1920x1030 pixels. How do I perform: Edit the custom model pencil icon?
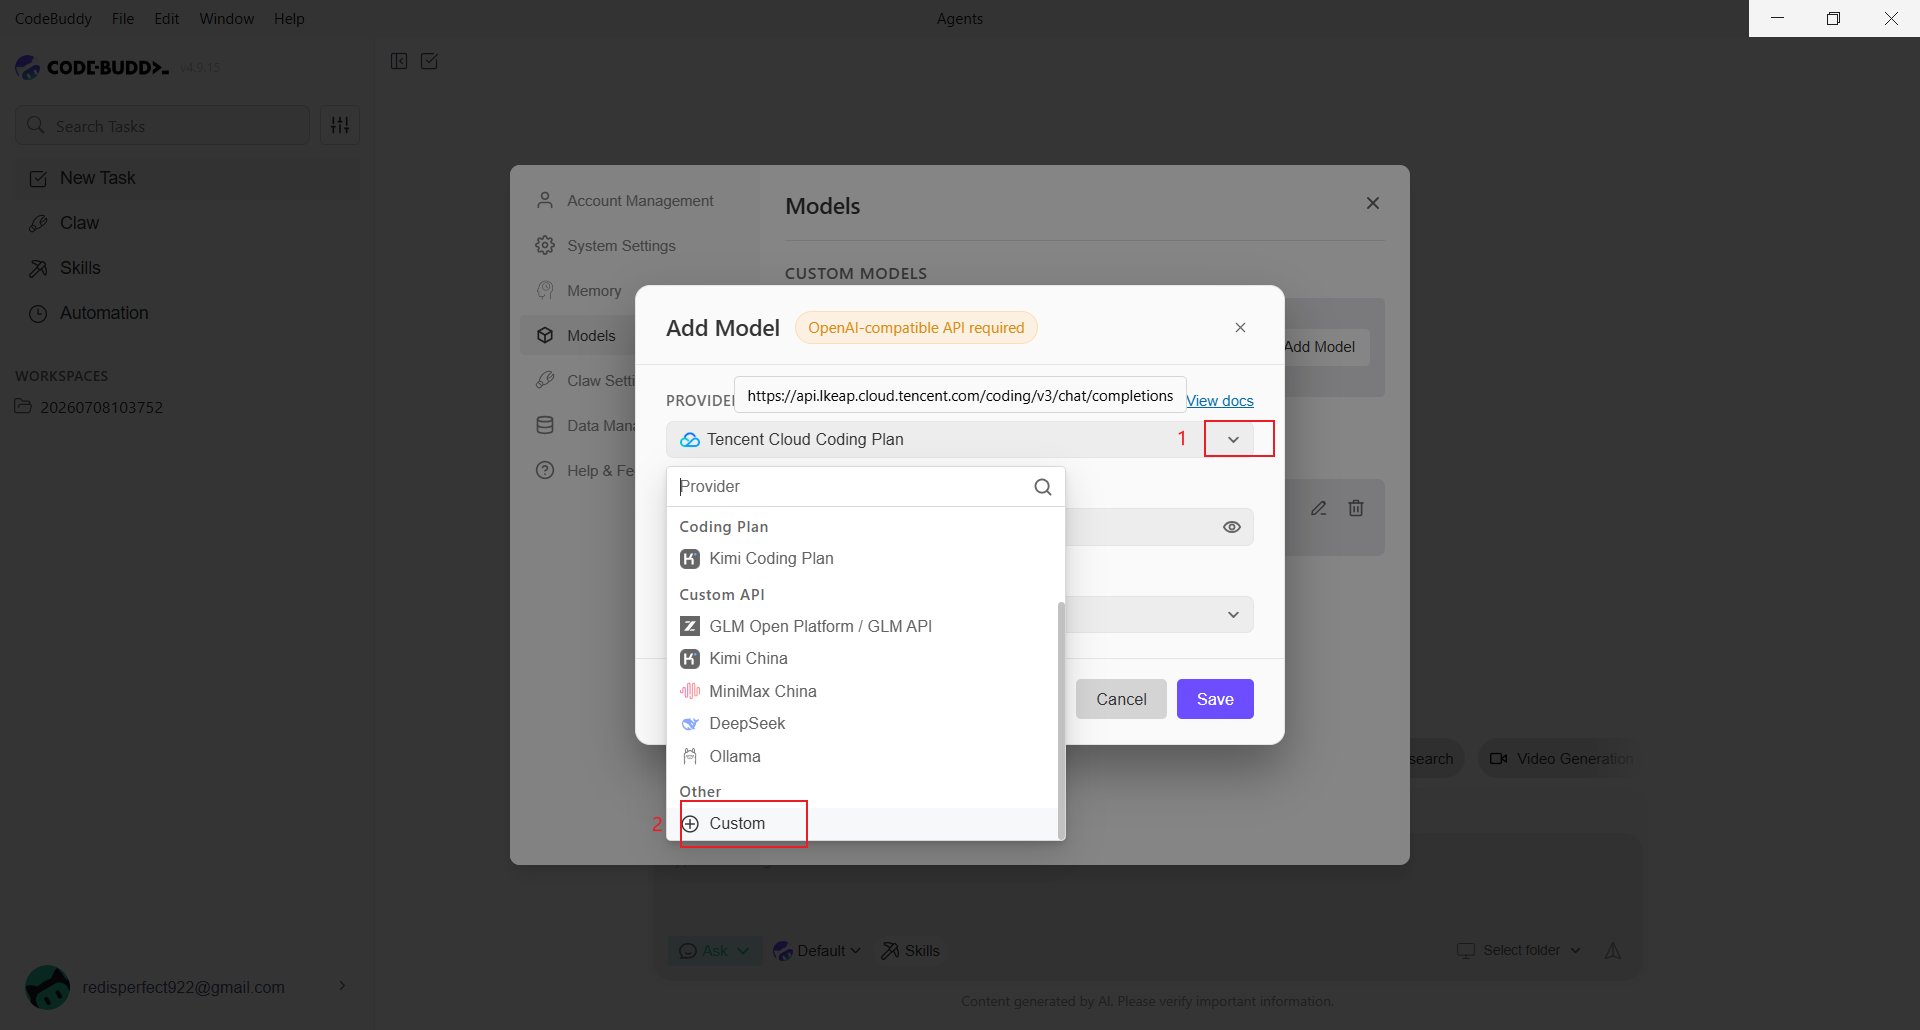[1319, 508]
